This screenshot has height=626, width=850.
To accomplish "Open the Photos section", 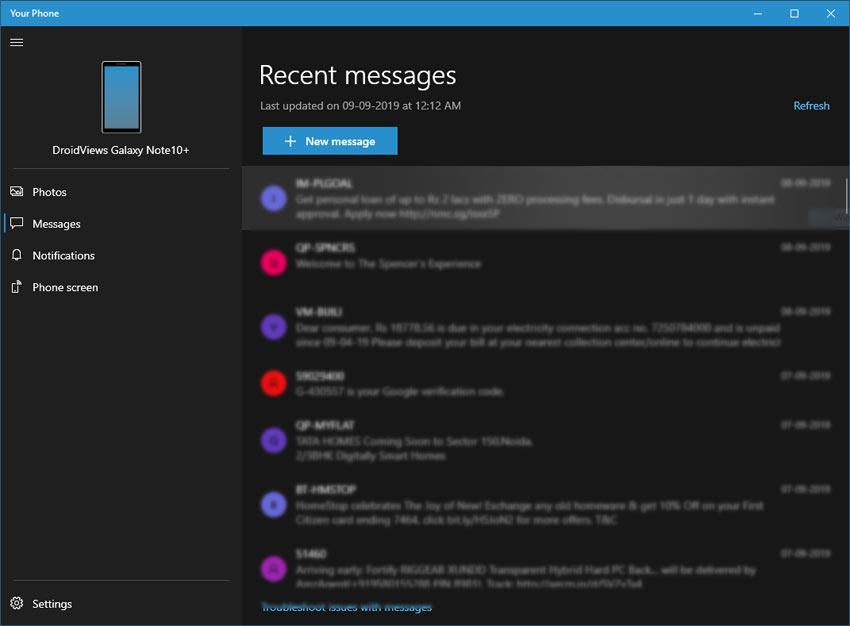I will click(121, 192).
